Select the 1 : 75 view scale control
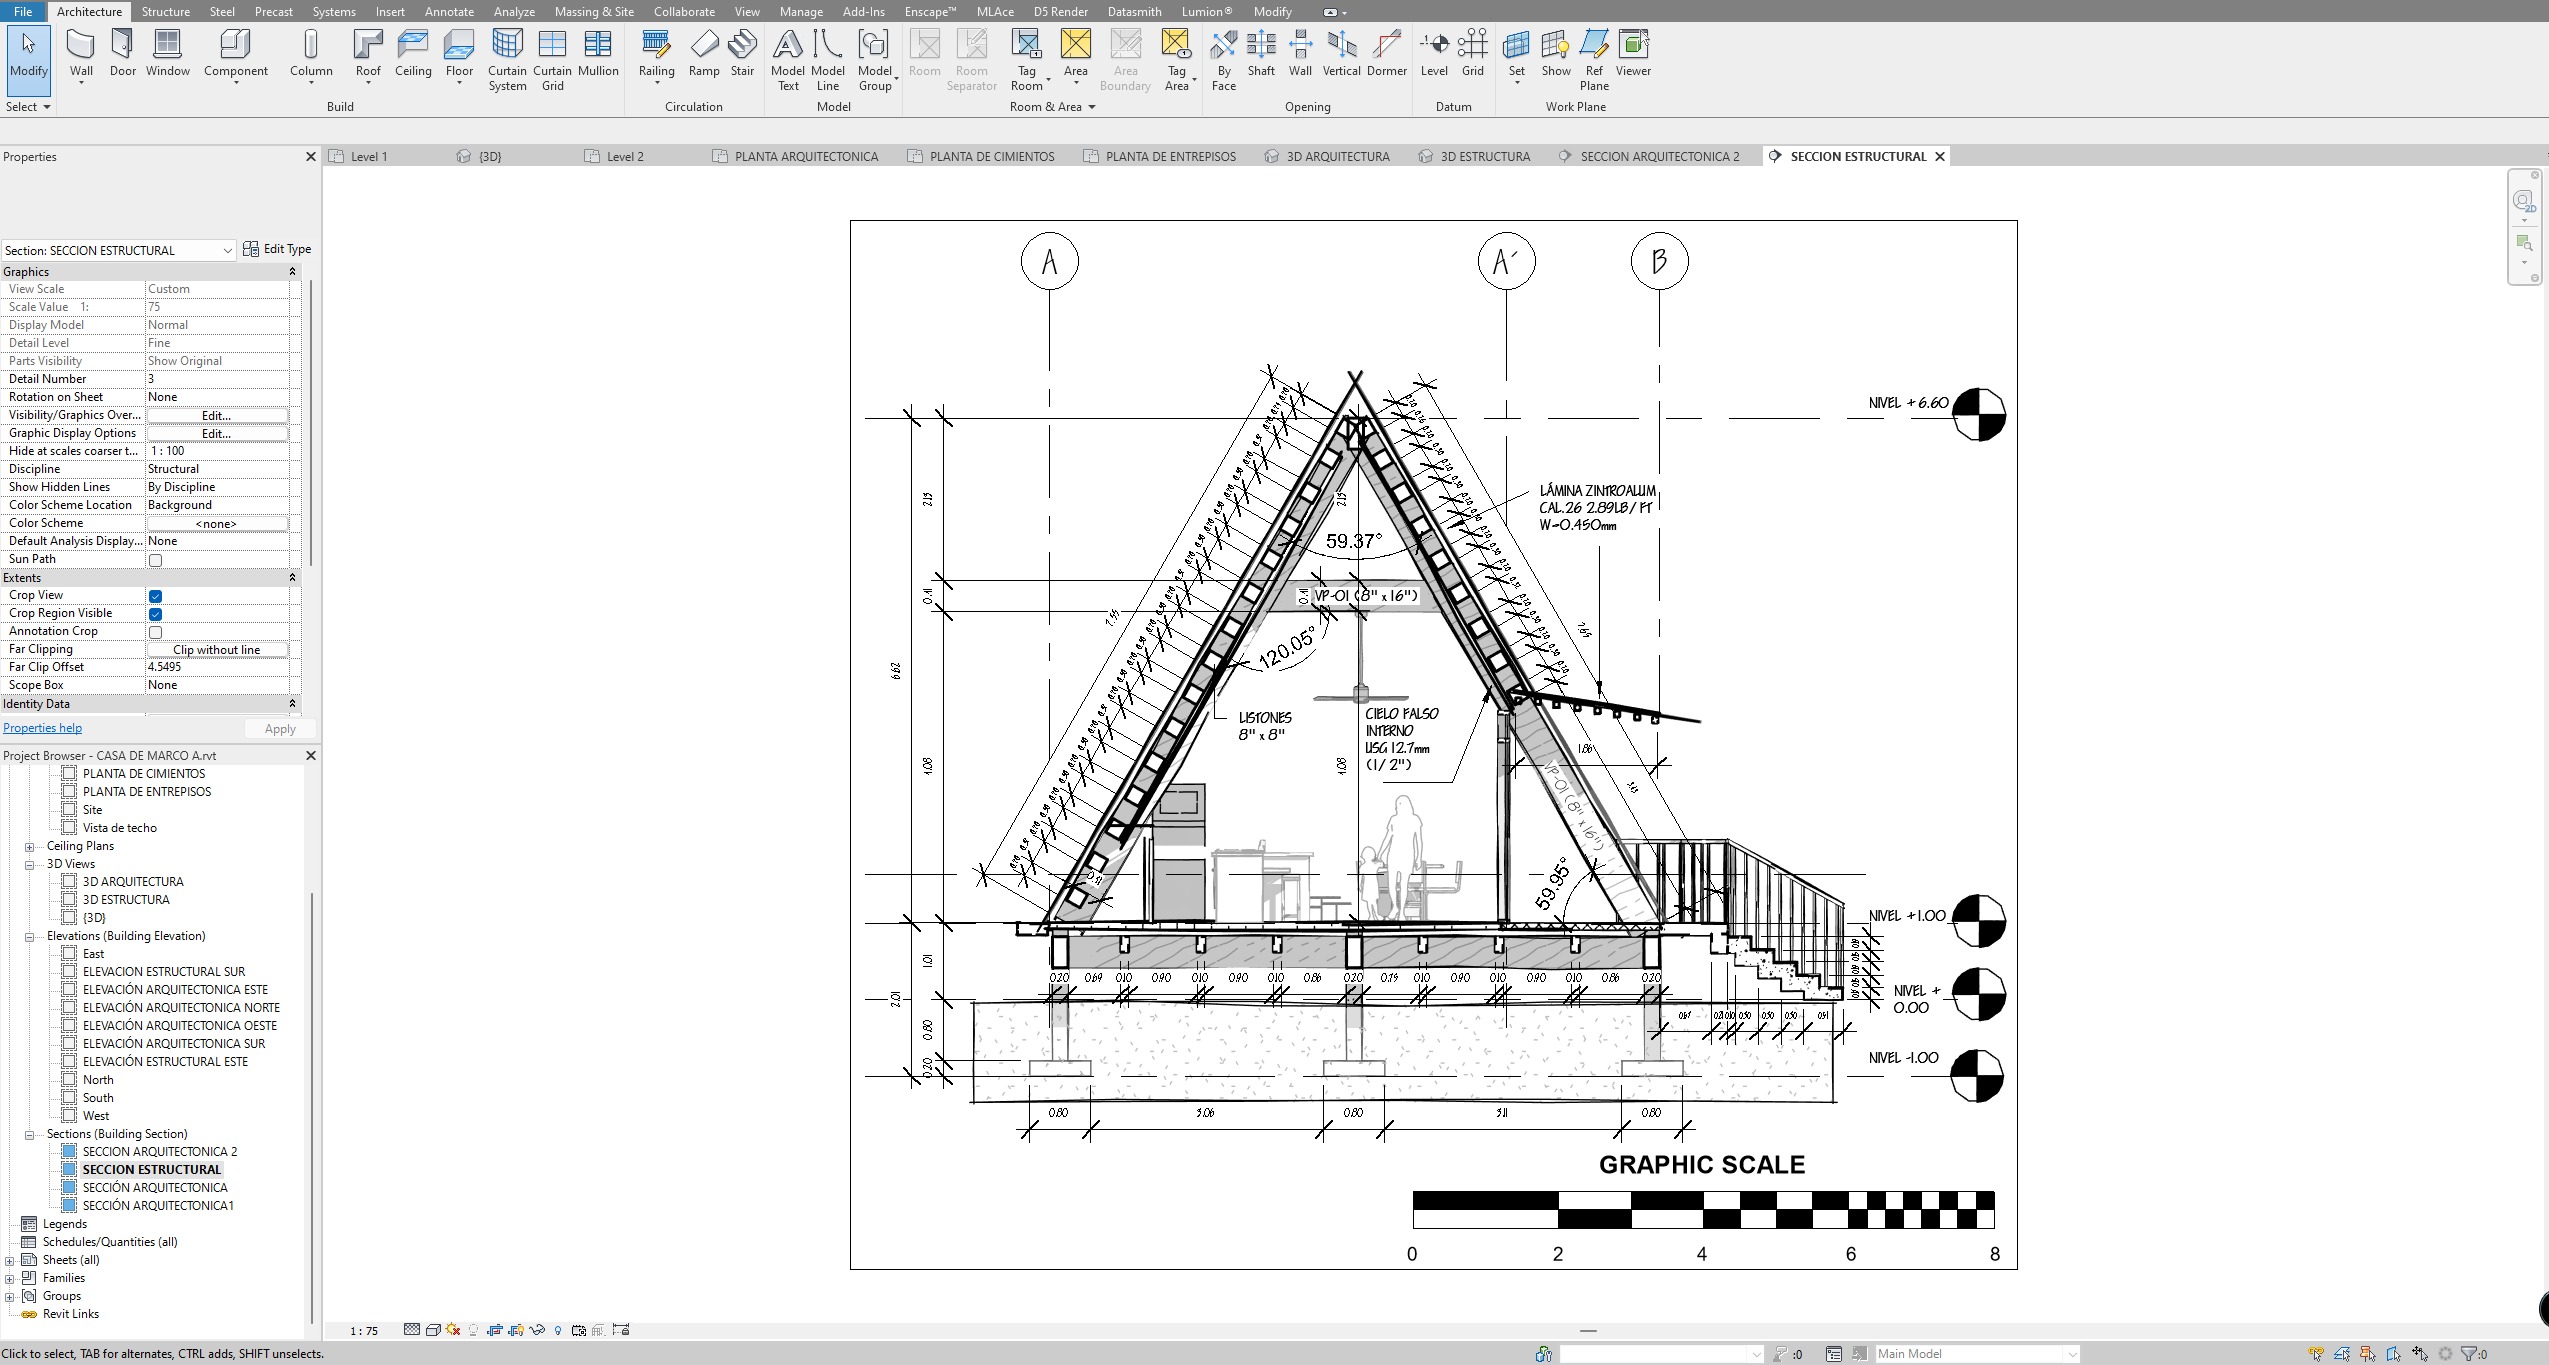The width and height of the screenshot is (2549, 1365). point(364,1331)
